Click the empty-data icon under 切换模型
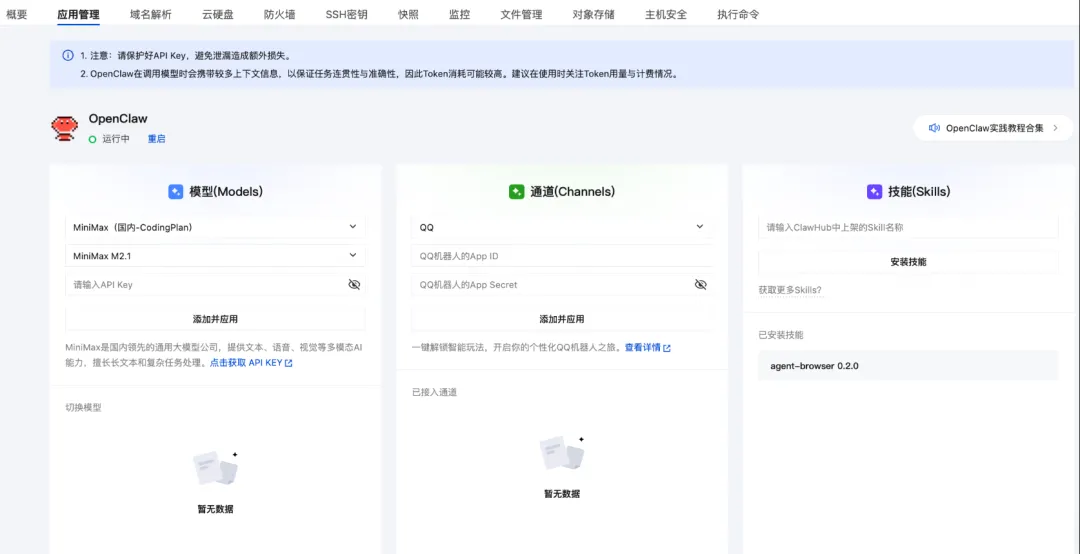Viewport: 1080px width, 554px height. click(x=216, y=469)
